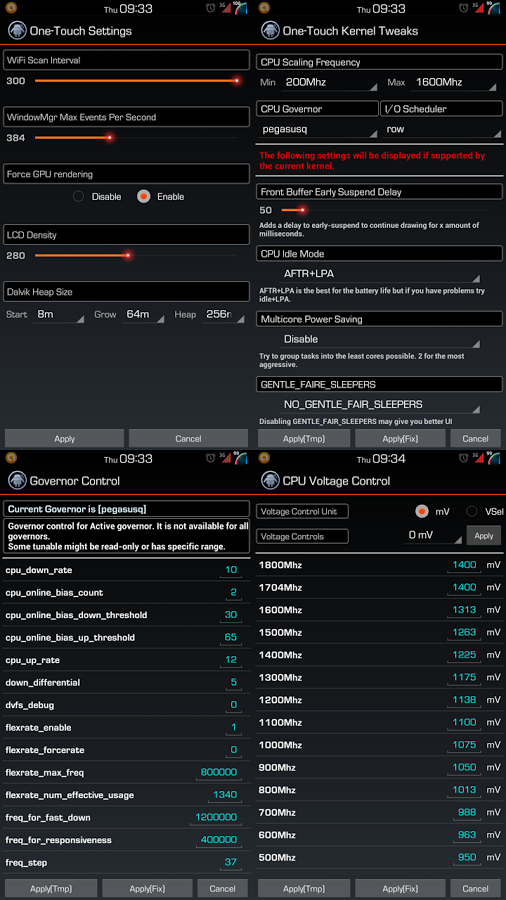Tap the CPU Voltage Control app icon
The image size is (506, 900).
(270, 480)
